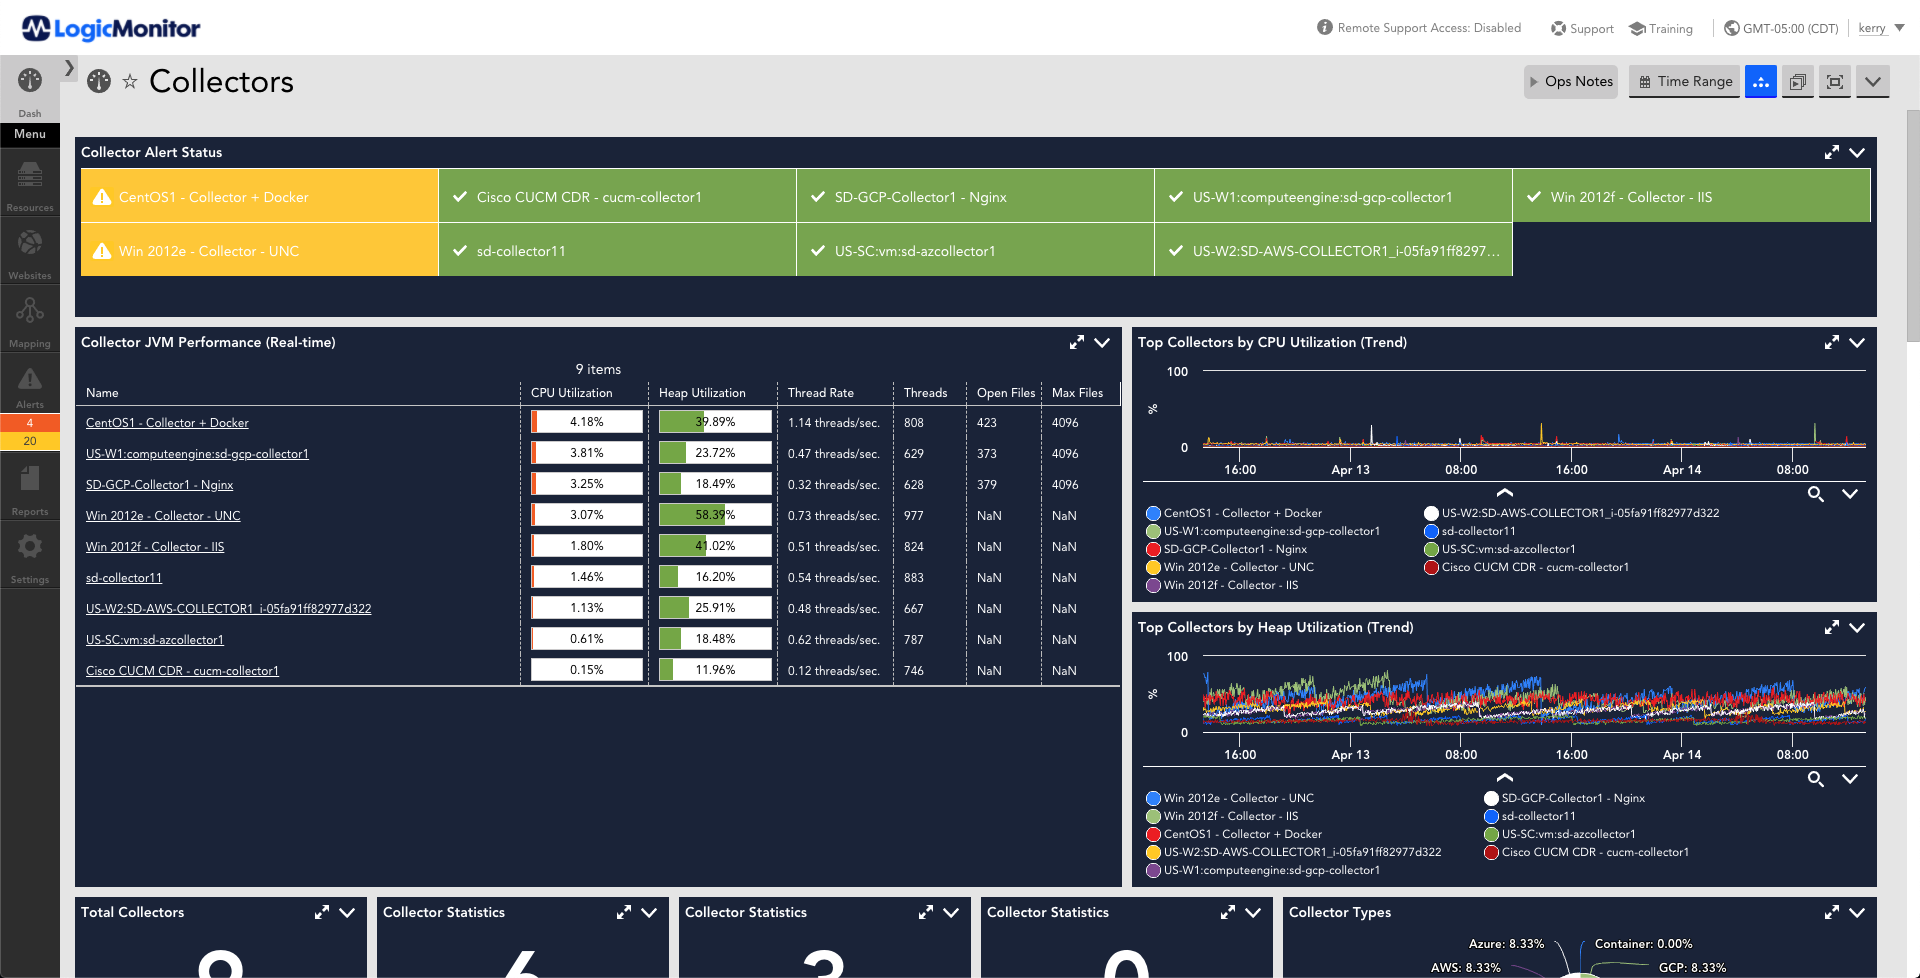Open Mapping from the sidebar
1920x978 pixels.
(30, 320)
